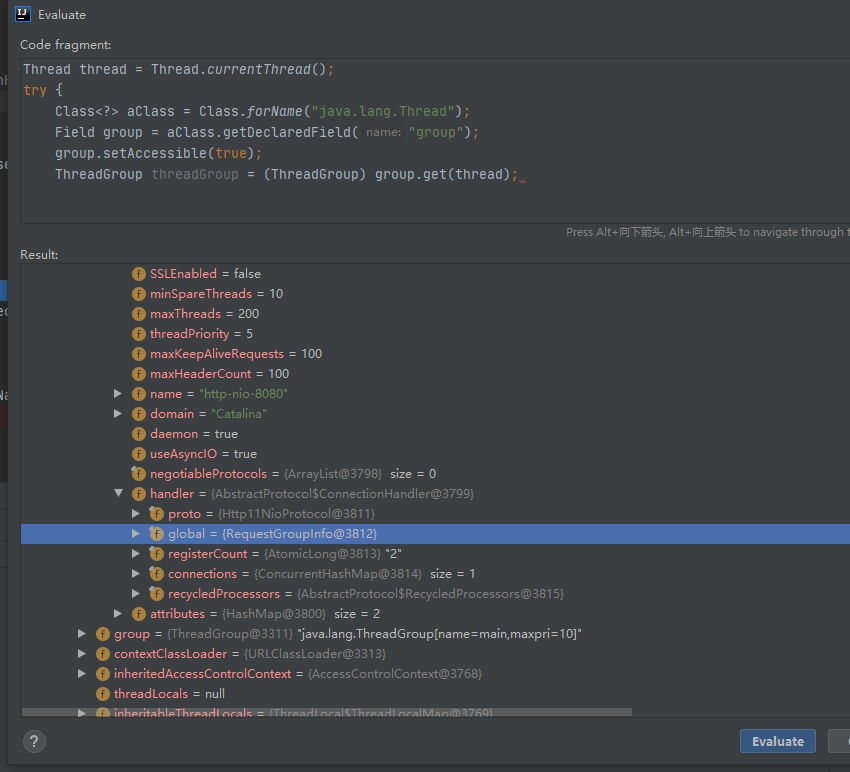Click the field icon beside inheritedAccessControlContext
850x772 pixels.
102,674
